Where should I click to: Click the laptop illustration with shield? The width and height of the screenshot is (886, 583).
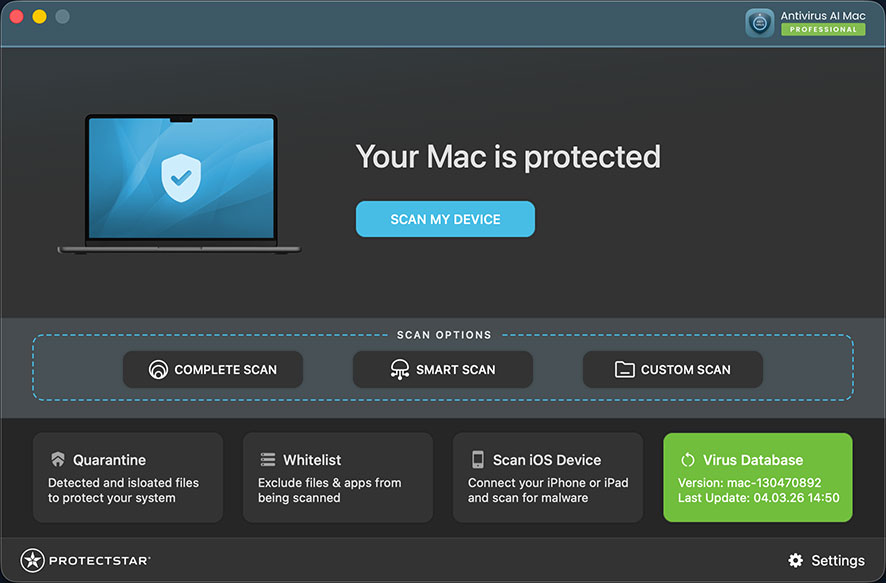[x=180, y=182]
